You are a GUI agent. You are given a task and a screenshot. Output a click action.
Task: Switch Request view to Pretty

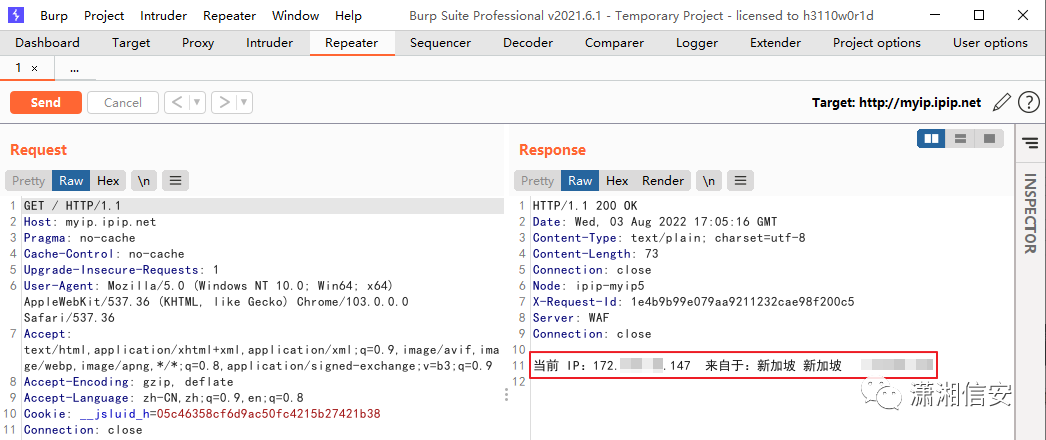pos(28,181)
